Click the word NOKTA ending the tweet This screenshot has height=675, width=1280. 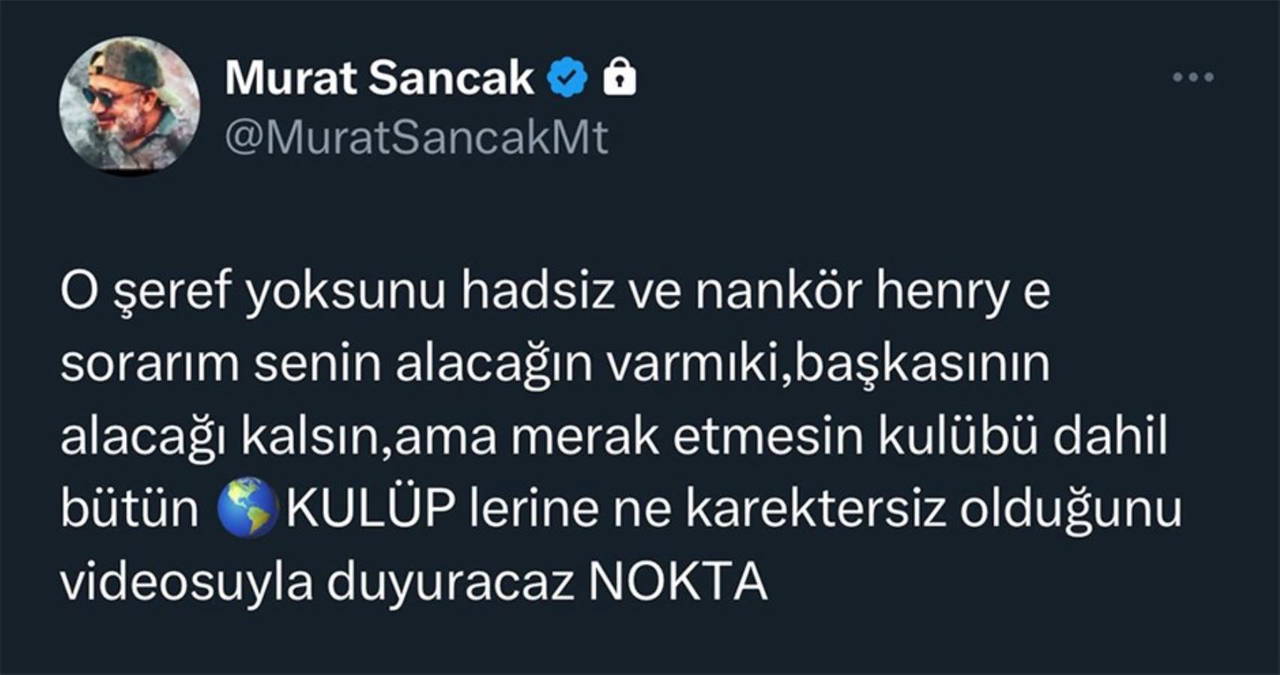click(x=677, y=584)
